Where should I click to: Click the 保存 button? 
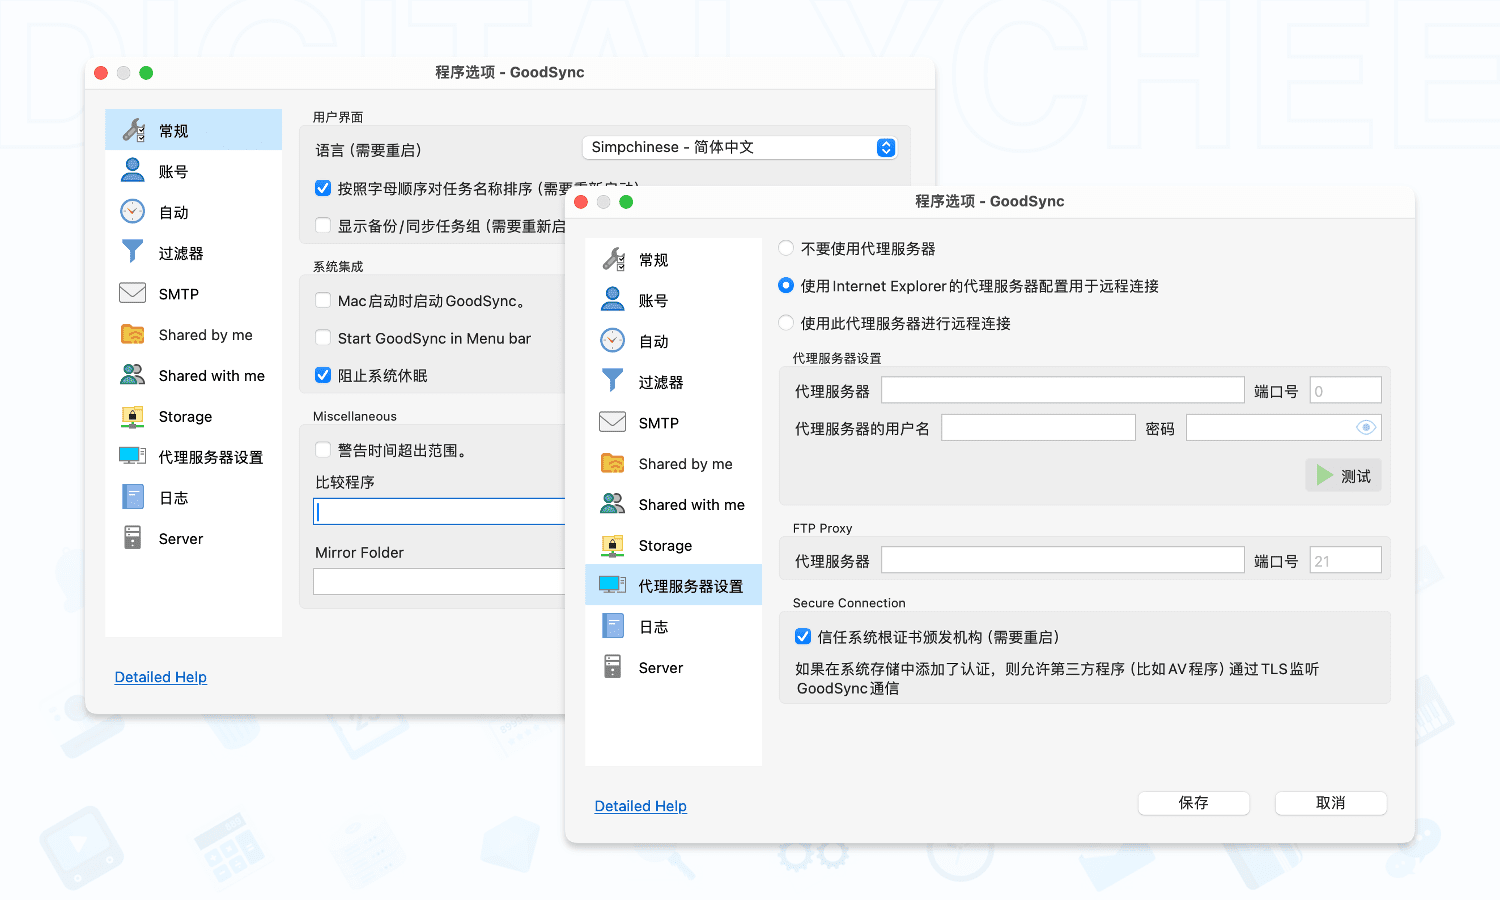(1193, 803)
